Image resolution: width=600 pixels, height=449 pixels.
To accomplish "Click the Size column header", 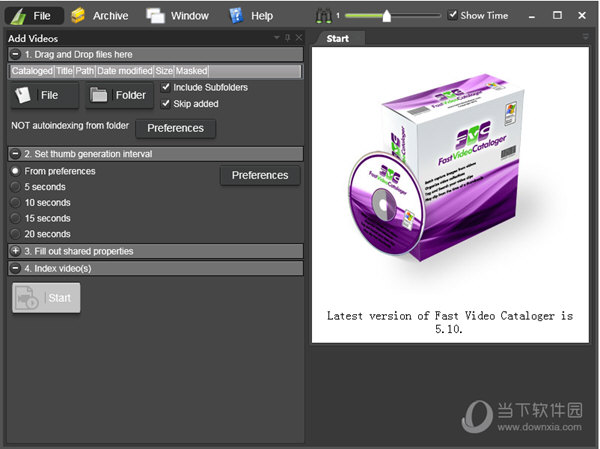I will (x=164, y=71).
